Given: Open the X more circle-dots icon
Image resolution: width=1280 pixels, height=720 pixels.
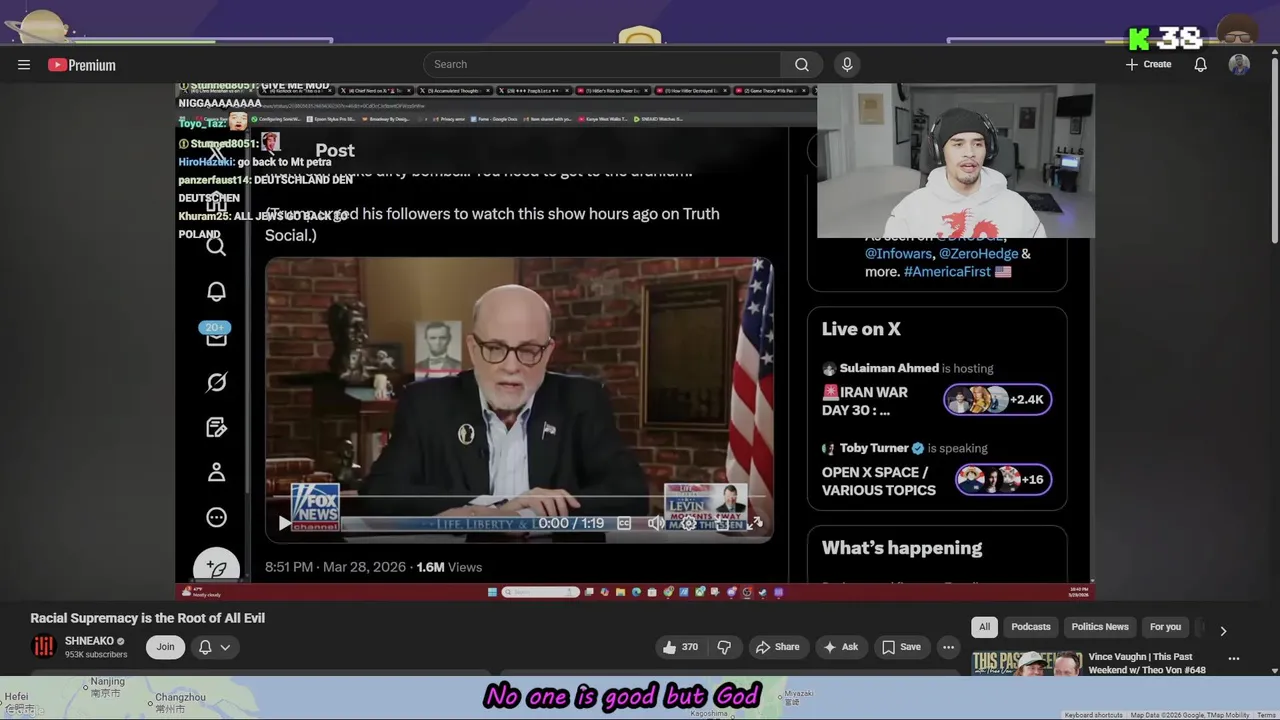Looking at the screenshot, I should coord(216,517).
